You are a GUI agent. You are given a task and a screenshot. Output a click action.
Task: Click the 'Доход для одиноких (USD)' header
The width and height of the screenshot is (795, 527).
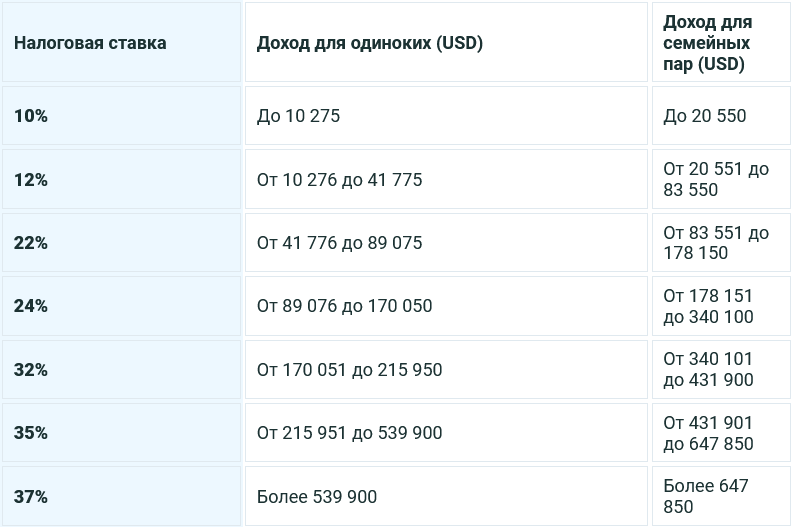(370, 43)
